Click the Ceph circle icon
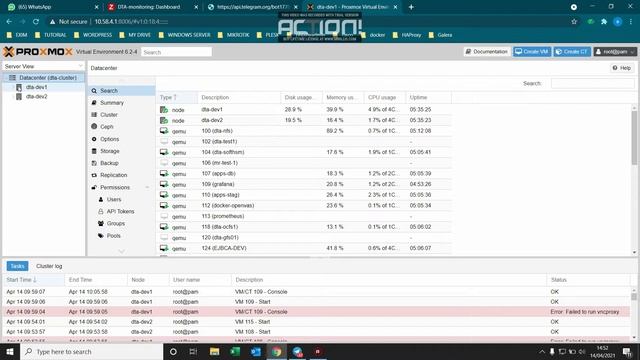This screenshot has height=360, width=640. (x=94, y=127)
